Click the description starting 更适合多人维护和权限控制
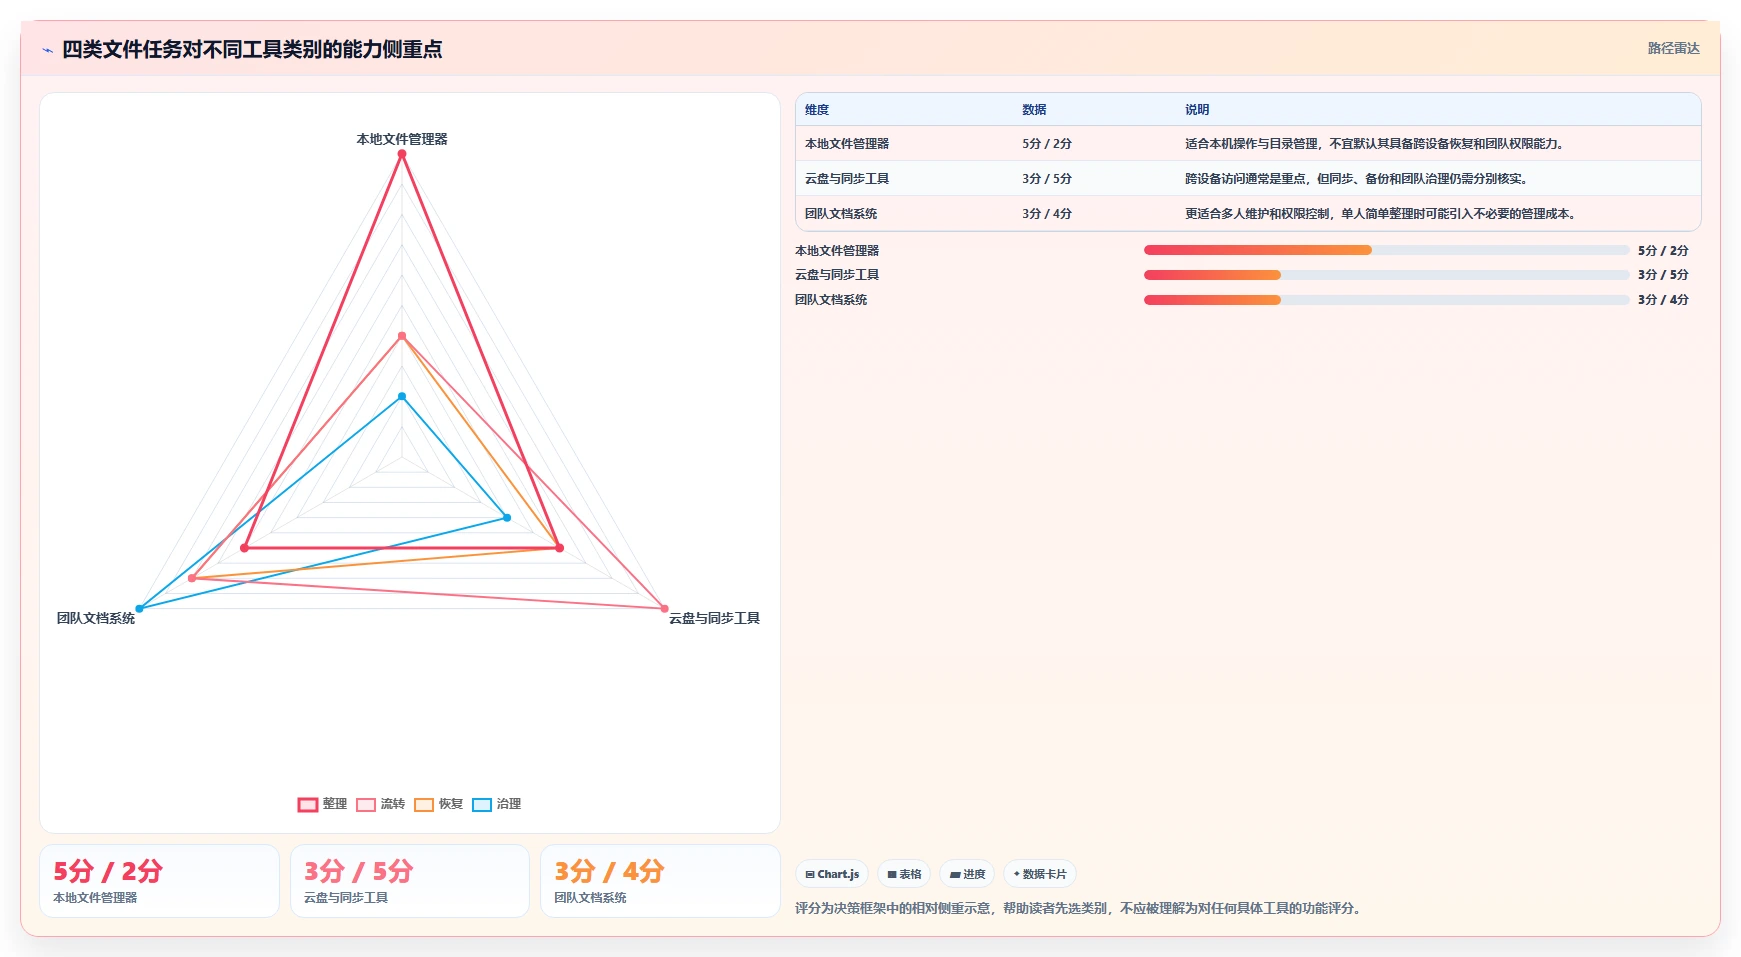Screen dimensions: 1741x957 click(x=1382, y=214)
